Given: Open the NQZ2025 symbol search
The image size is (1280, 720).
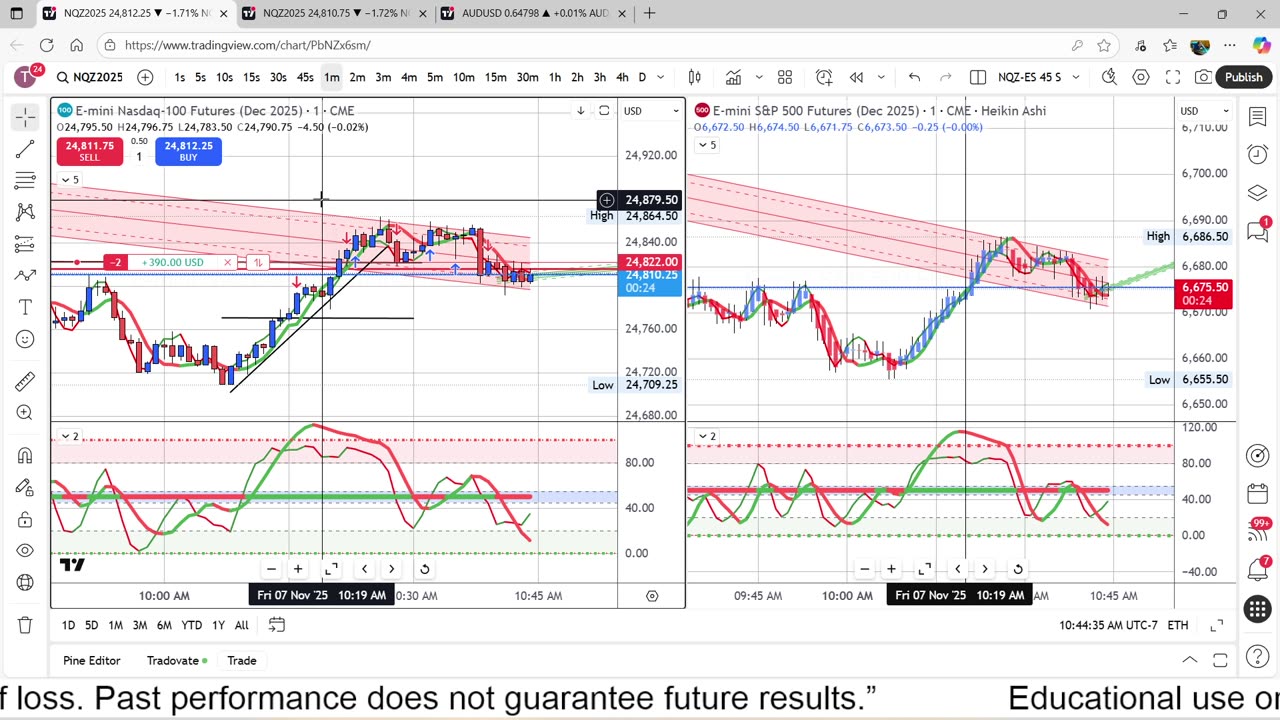Looking at the screenshot, I should (89, 77).
